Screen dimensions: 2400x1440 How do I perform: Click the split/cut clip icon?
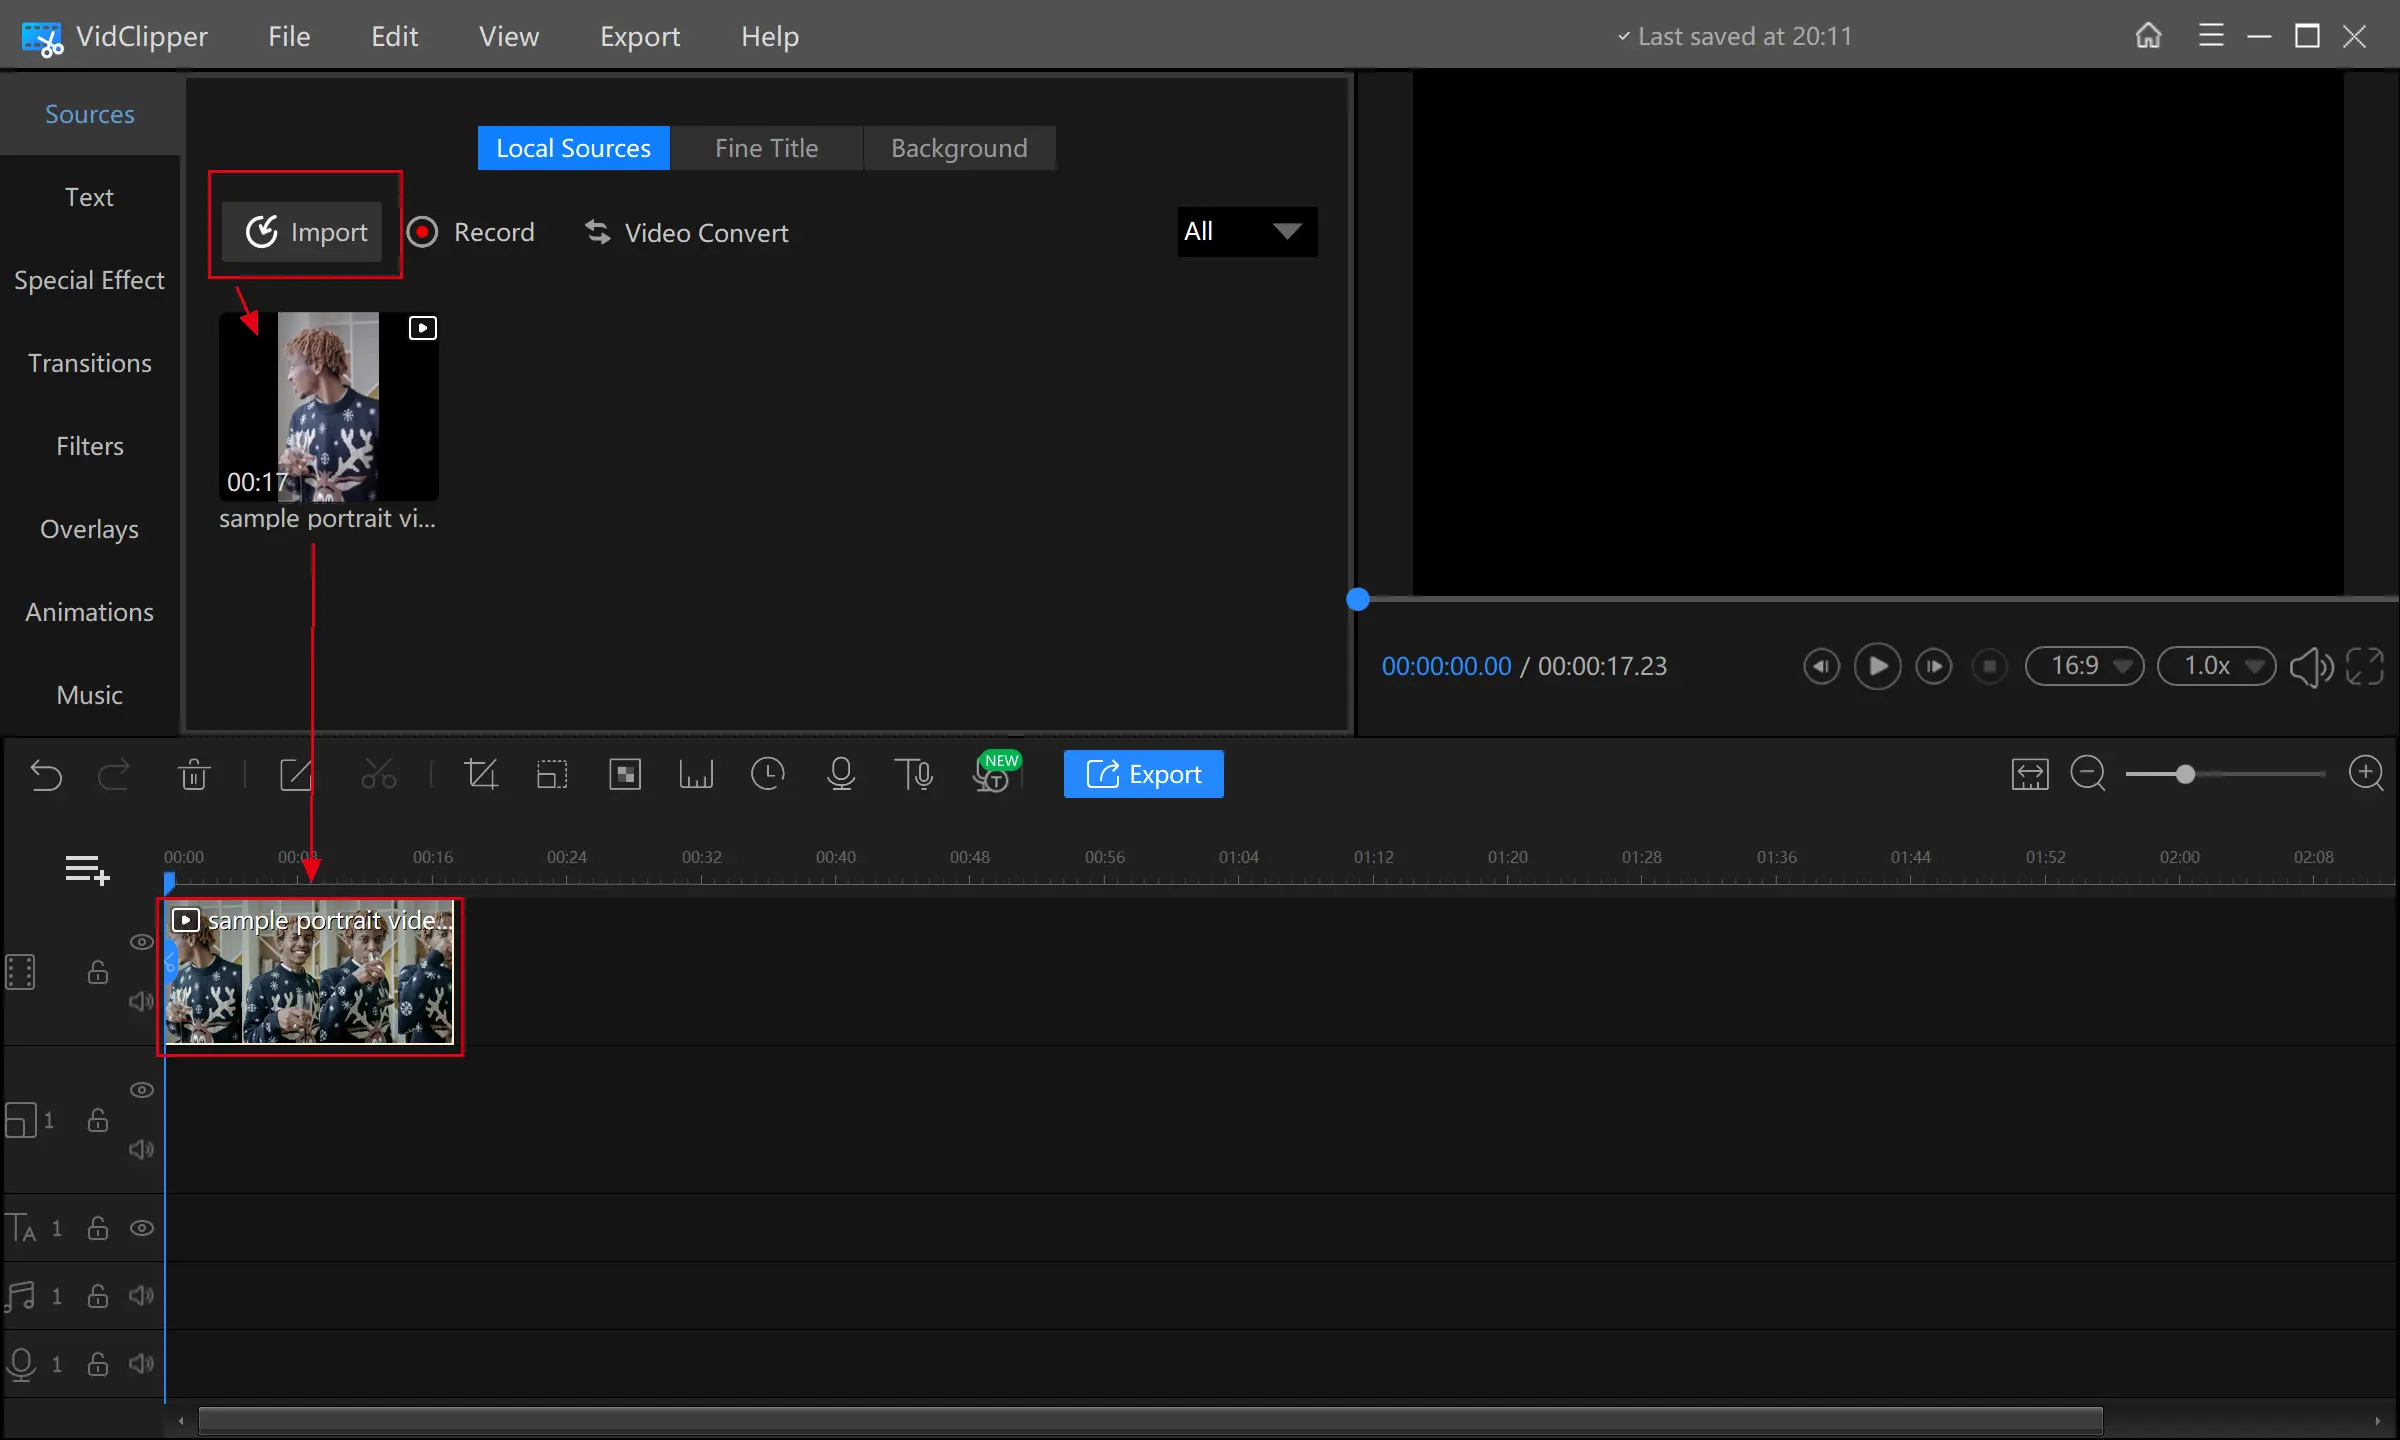[379, 773]
